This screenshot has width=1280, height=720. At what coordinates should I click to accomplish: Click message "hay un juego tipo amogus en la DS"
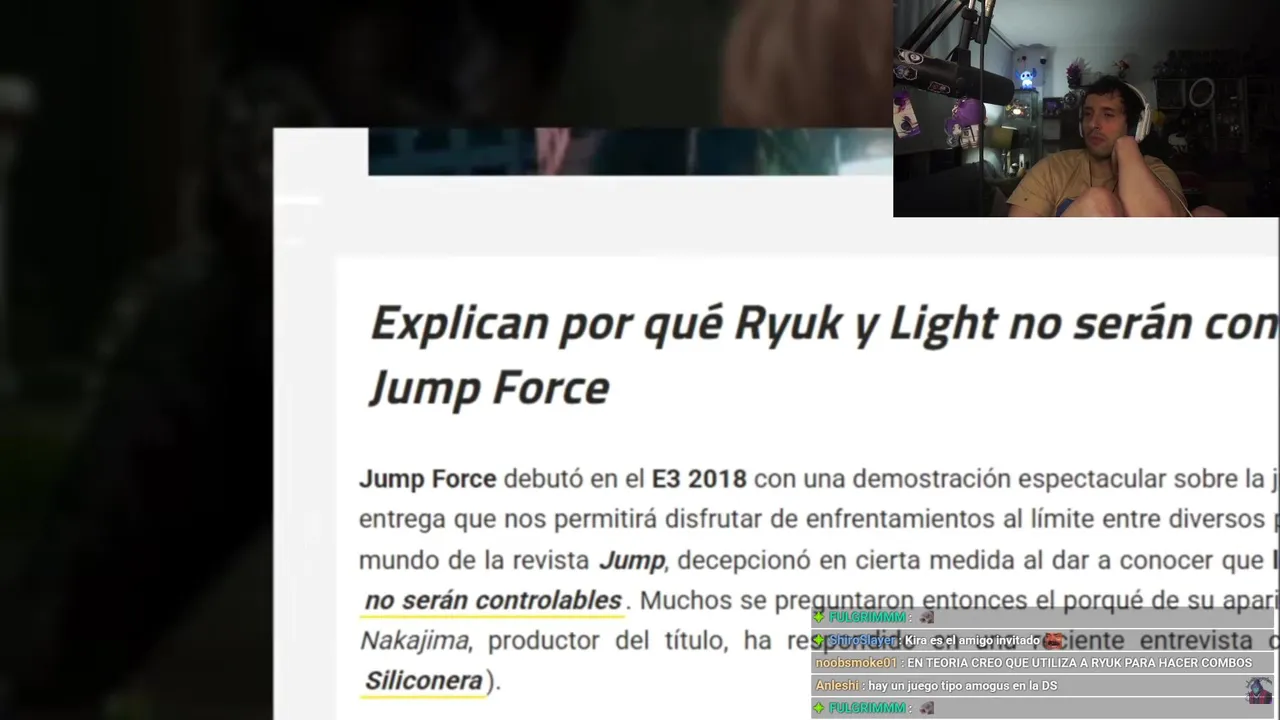click(962, 686)
